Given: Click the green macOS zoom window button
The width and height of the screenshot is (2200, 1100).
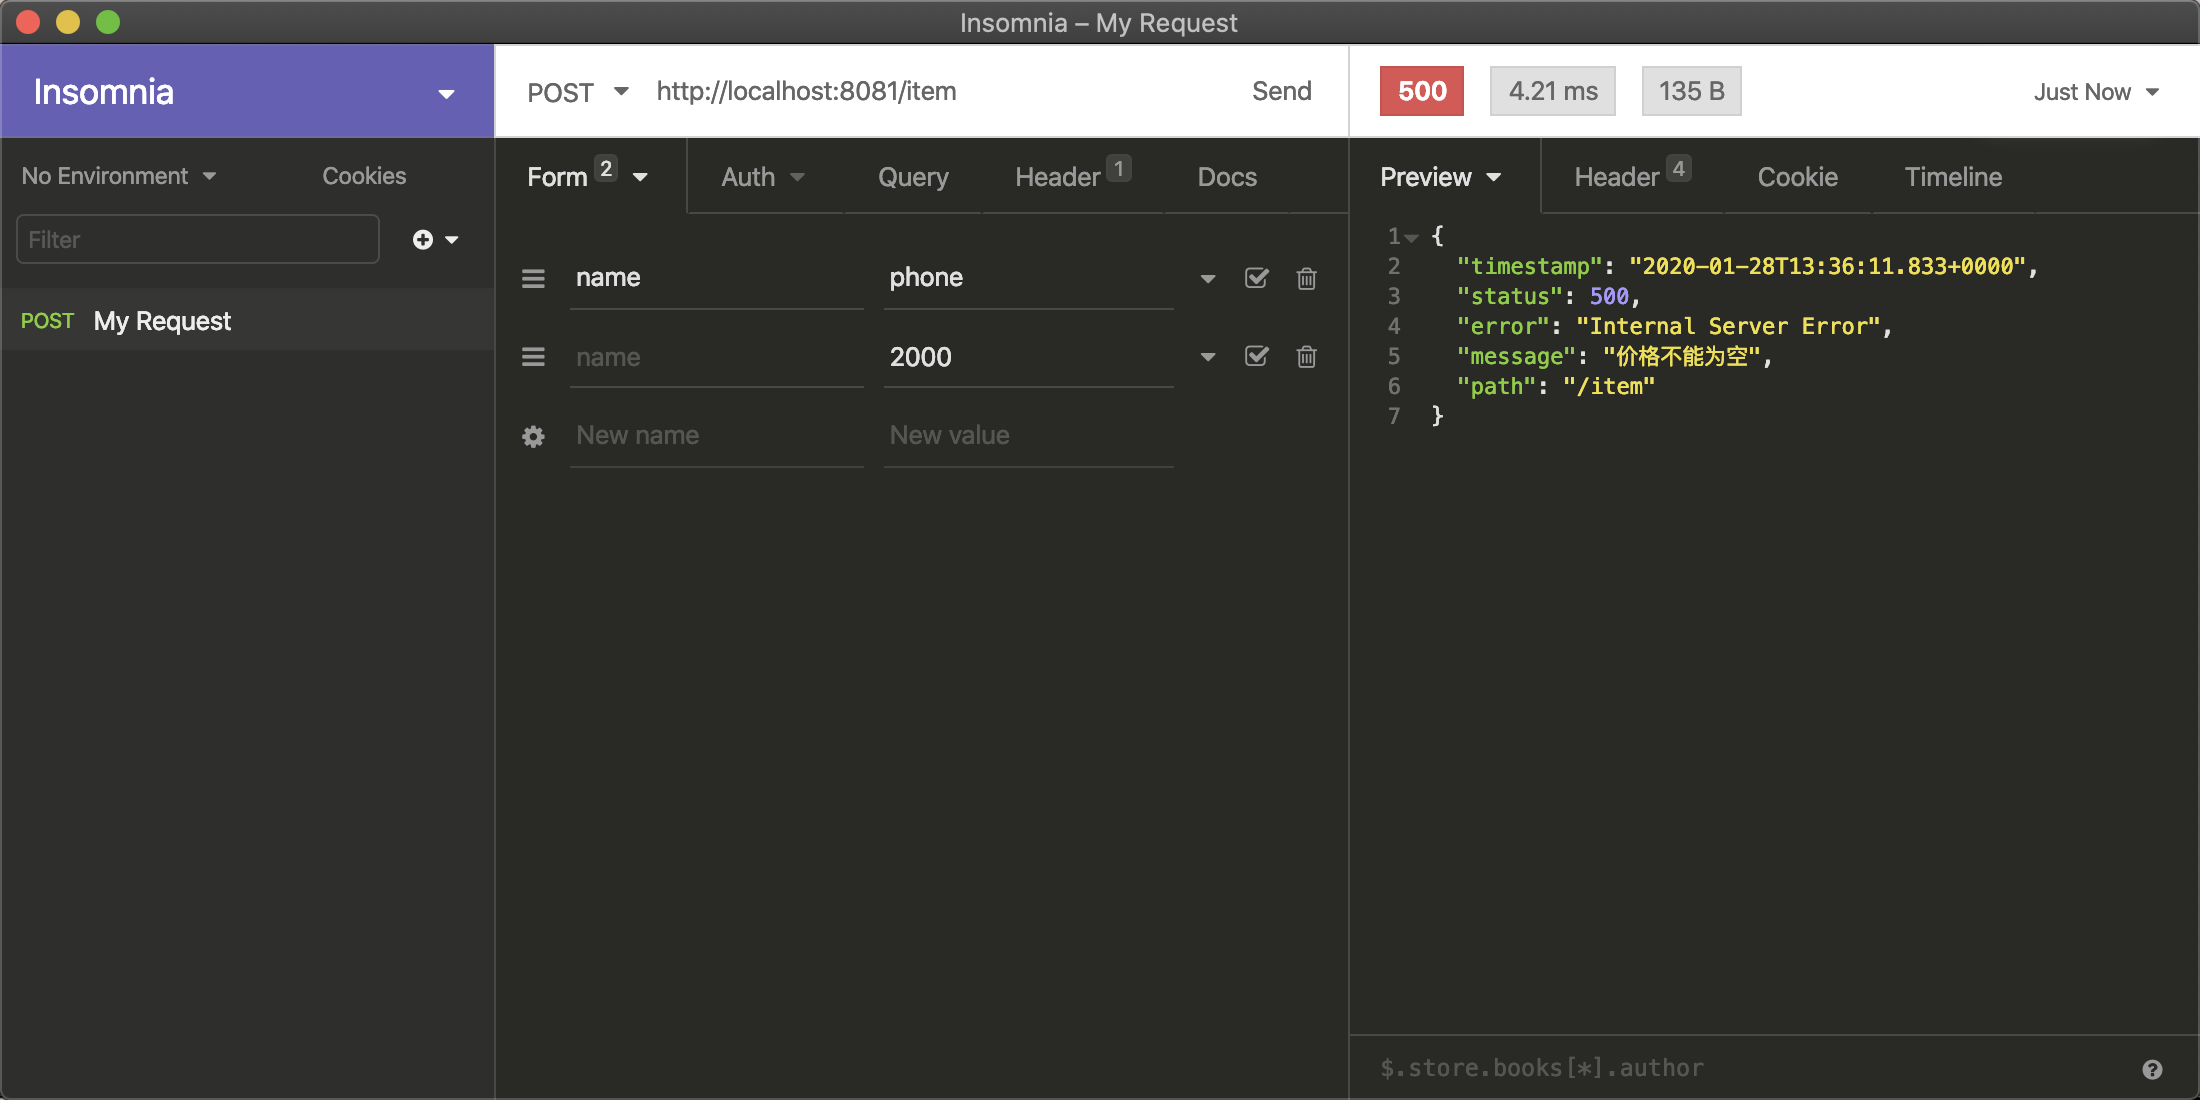Looking at the screenshot, I should coord(108,22).
